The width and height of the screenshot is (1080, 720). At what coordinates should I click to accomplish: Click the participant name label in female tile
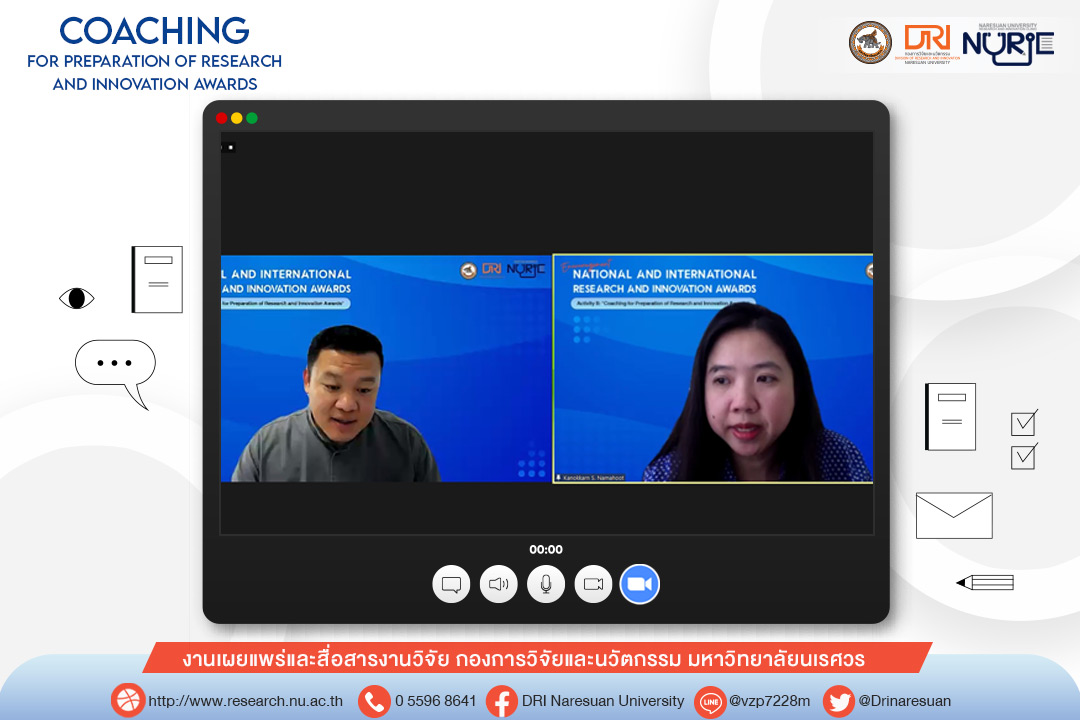coord(590,477)
